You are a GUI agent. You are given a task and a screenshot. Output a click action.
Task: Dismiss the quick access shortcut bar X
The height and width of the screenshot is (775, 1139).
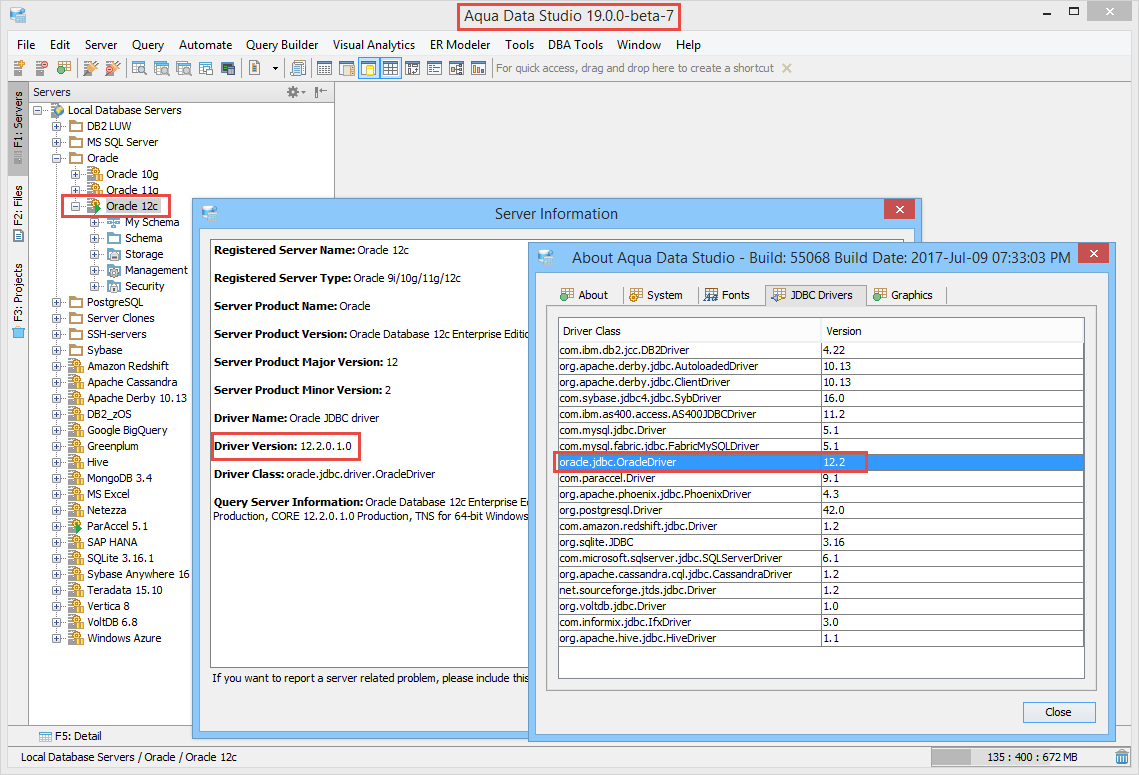point(787,68)
